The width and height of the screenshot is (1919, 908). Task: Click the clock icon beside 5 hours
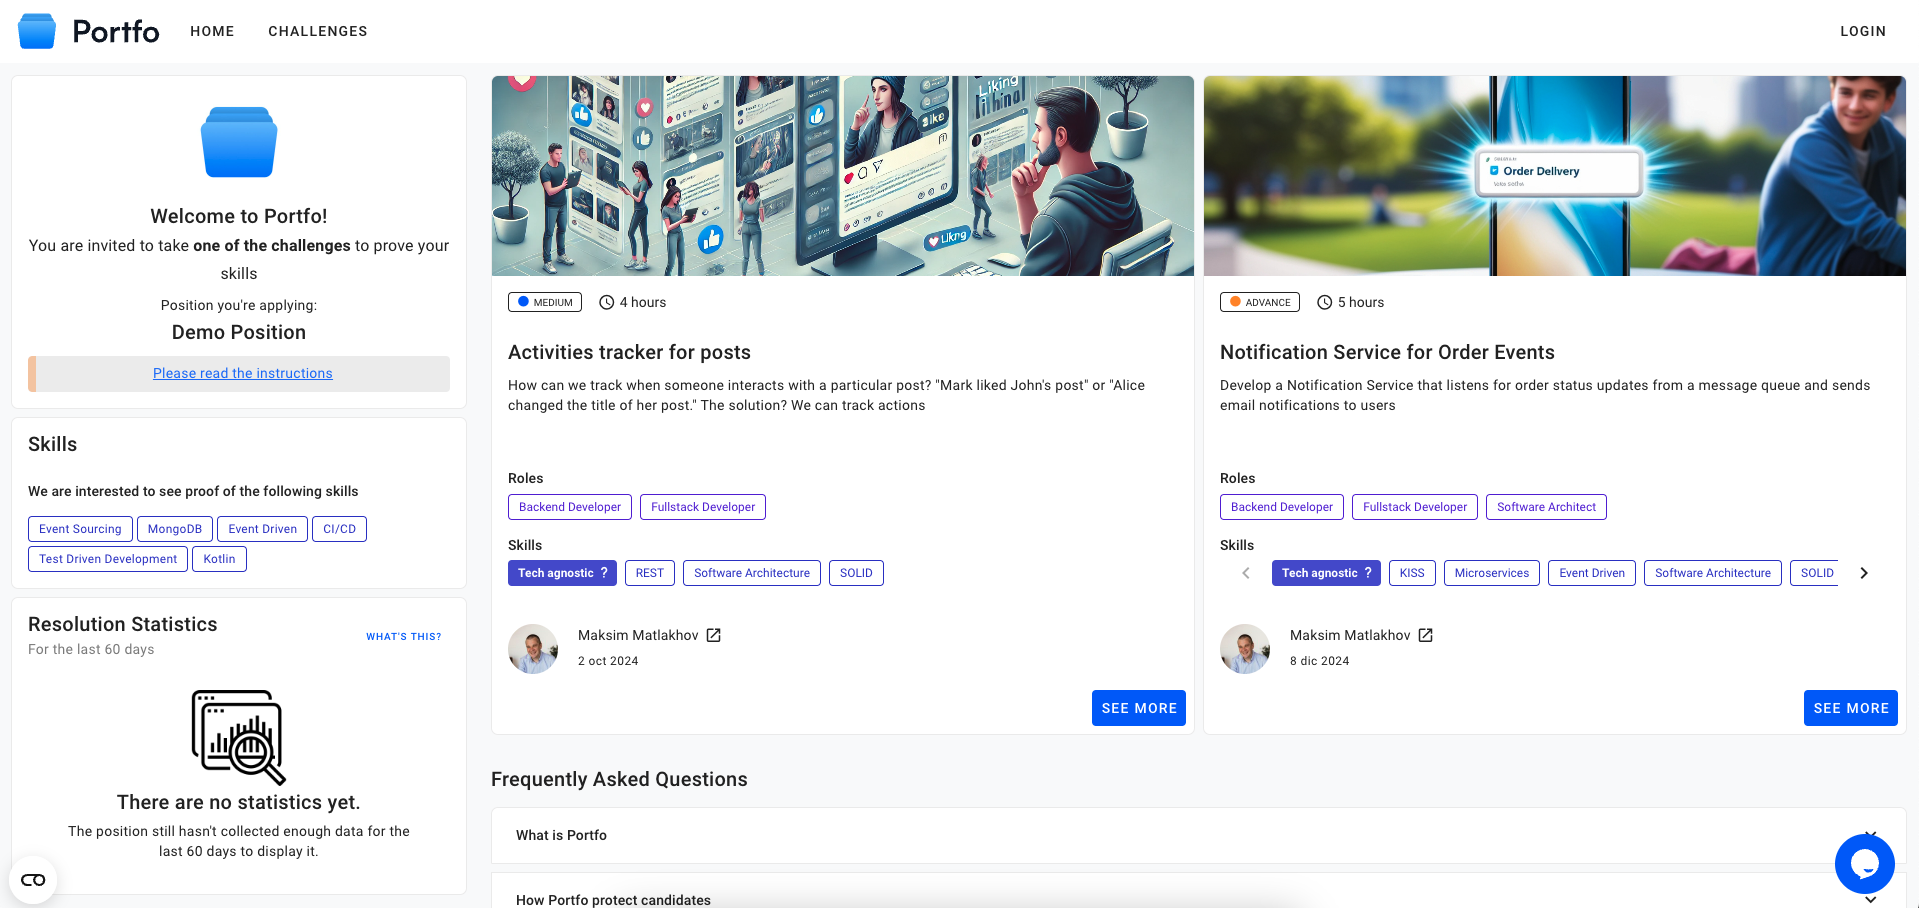pos(1325,302)
